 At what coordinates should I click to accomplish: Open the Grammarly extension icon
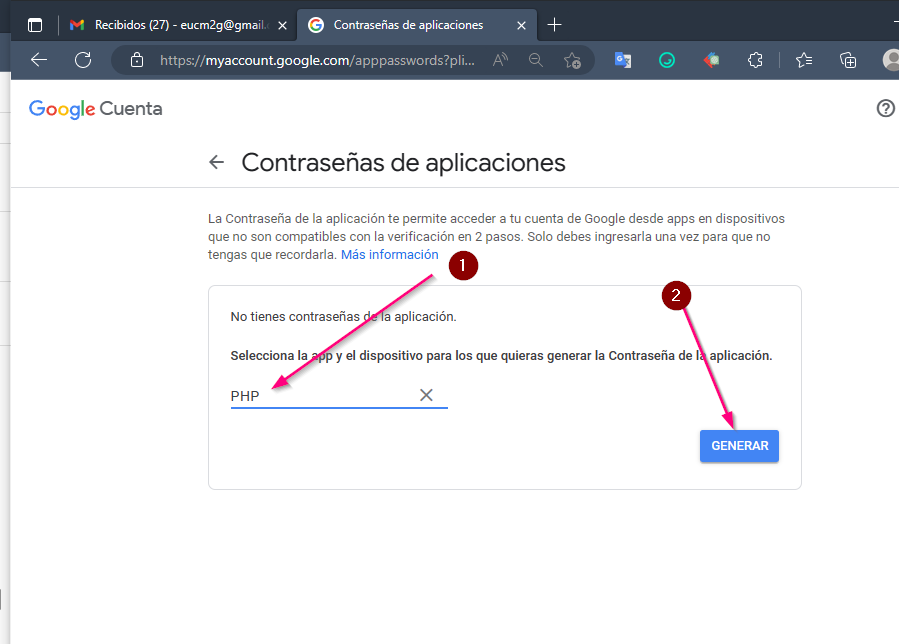point(667,60)
